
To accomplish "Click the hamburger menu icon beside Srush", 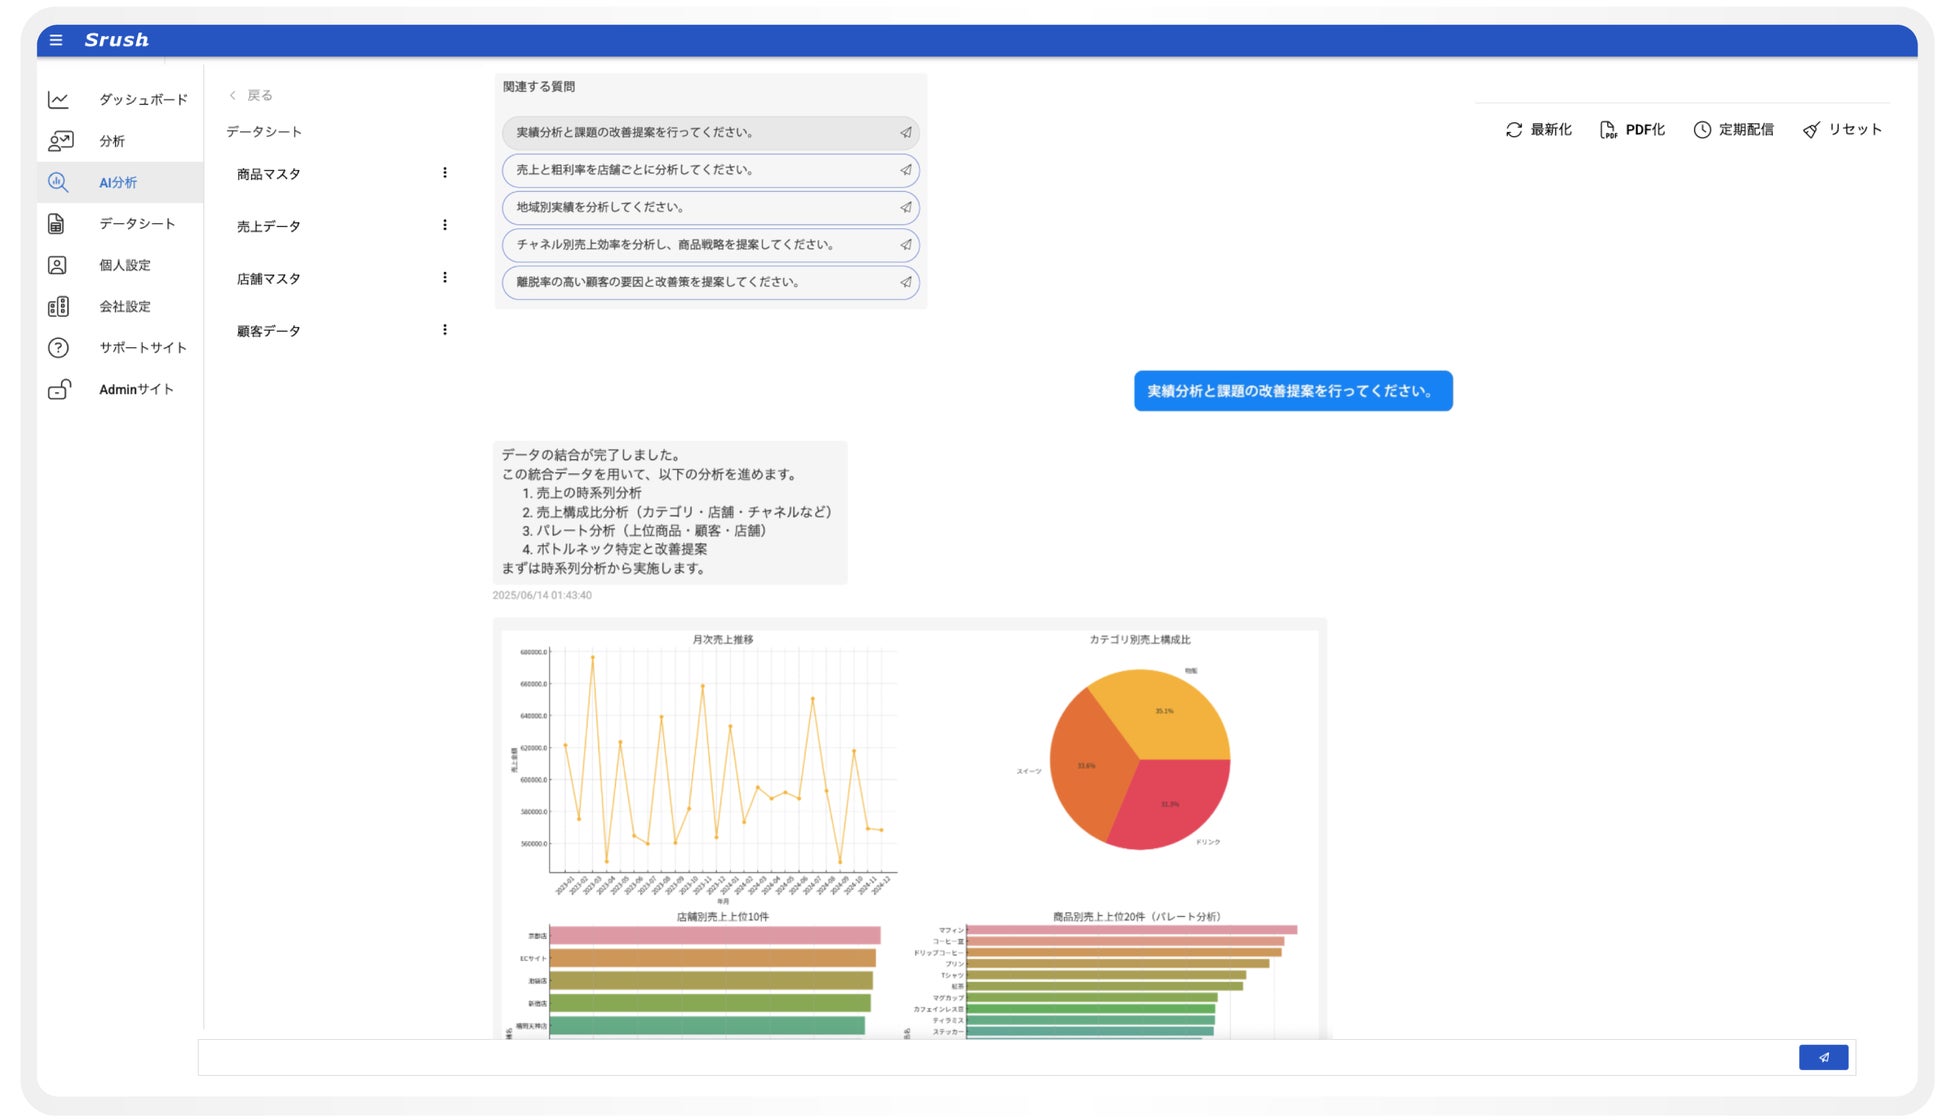I will pos(56,40).
